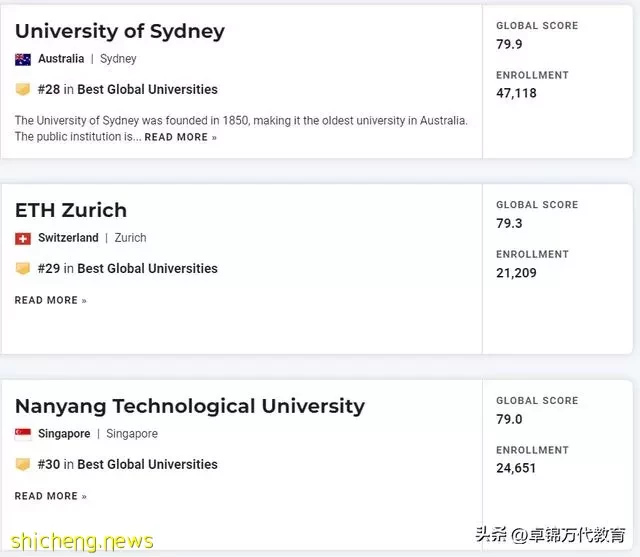Select Nanyang global score 79.0
The image size is (640, 557).
pos(509,419)
